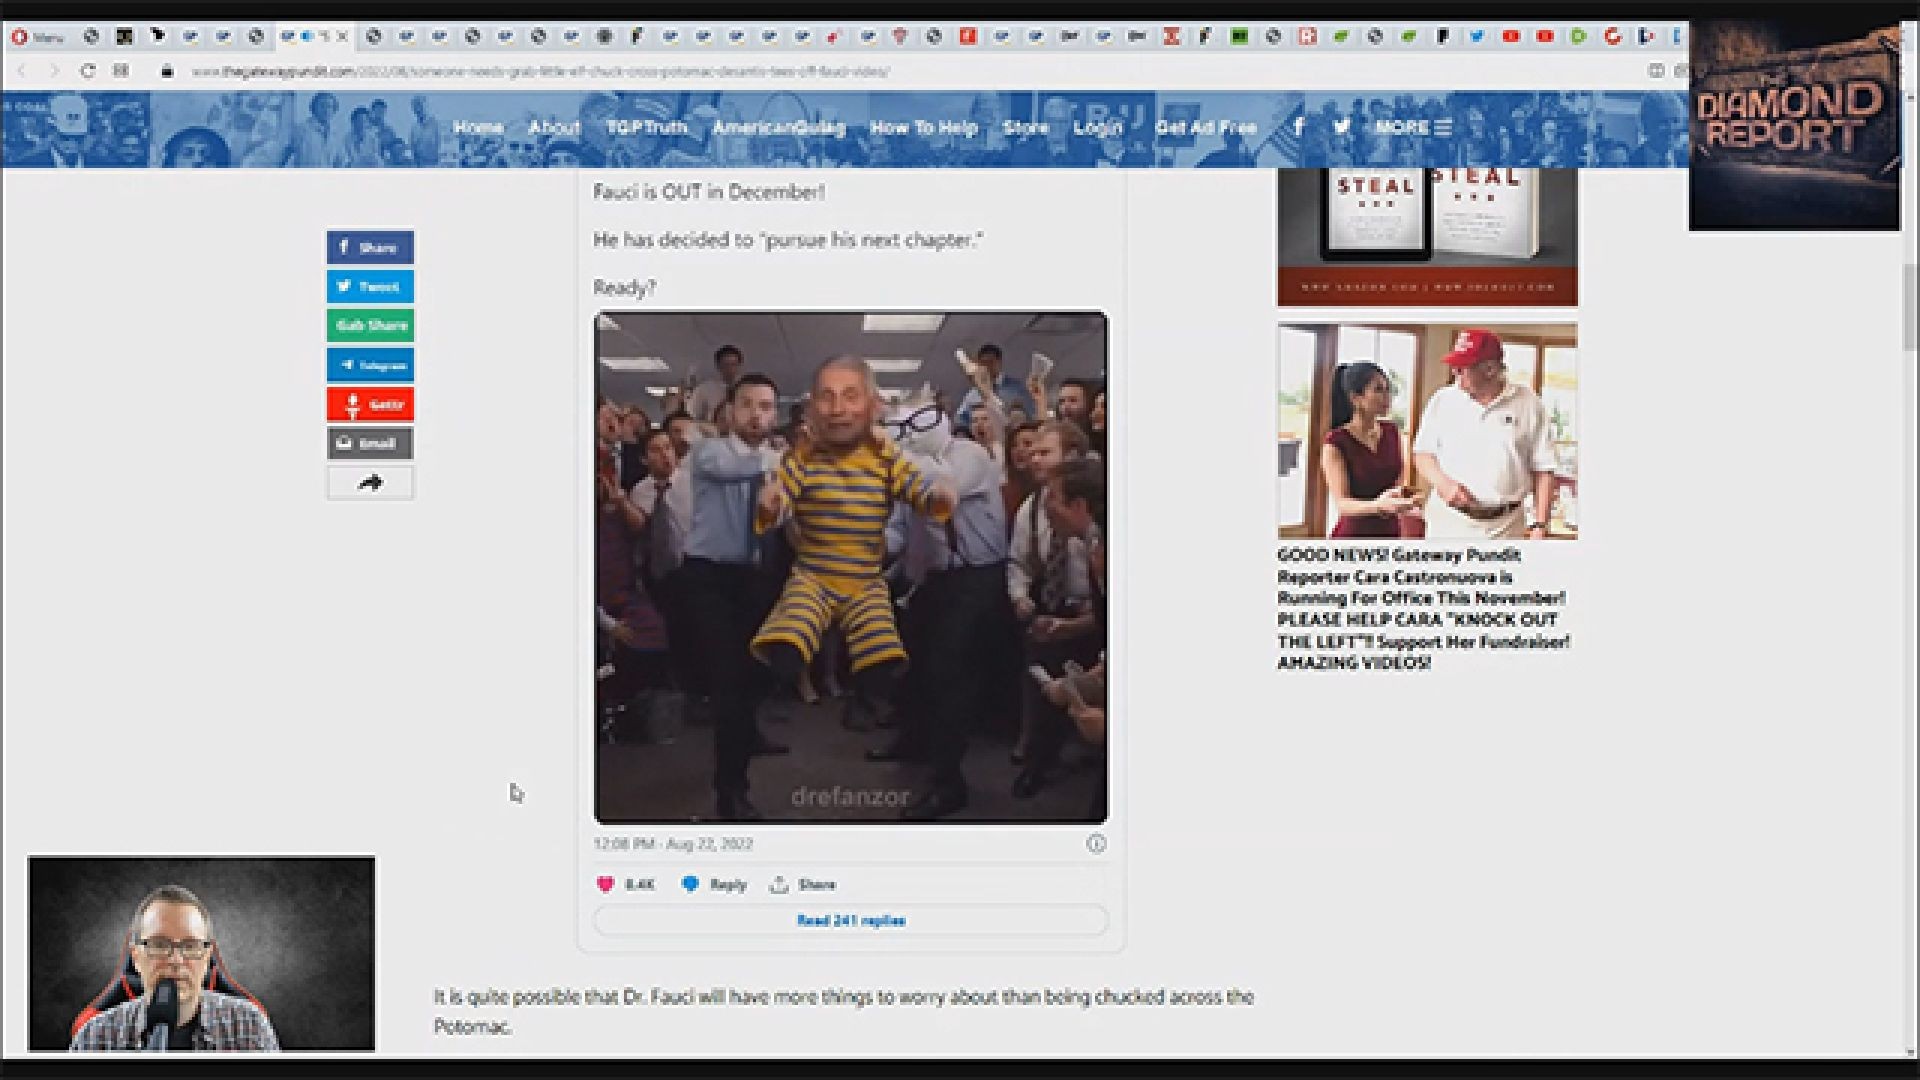The width and height of the screenshot is (1920, 1080).
Task: Click tweet timestamp Aug 22, 2022
Action: click(x=673, y=844)
